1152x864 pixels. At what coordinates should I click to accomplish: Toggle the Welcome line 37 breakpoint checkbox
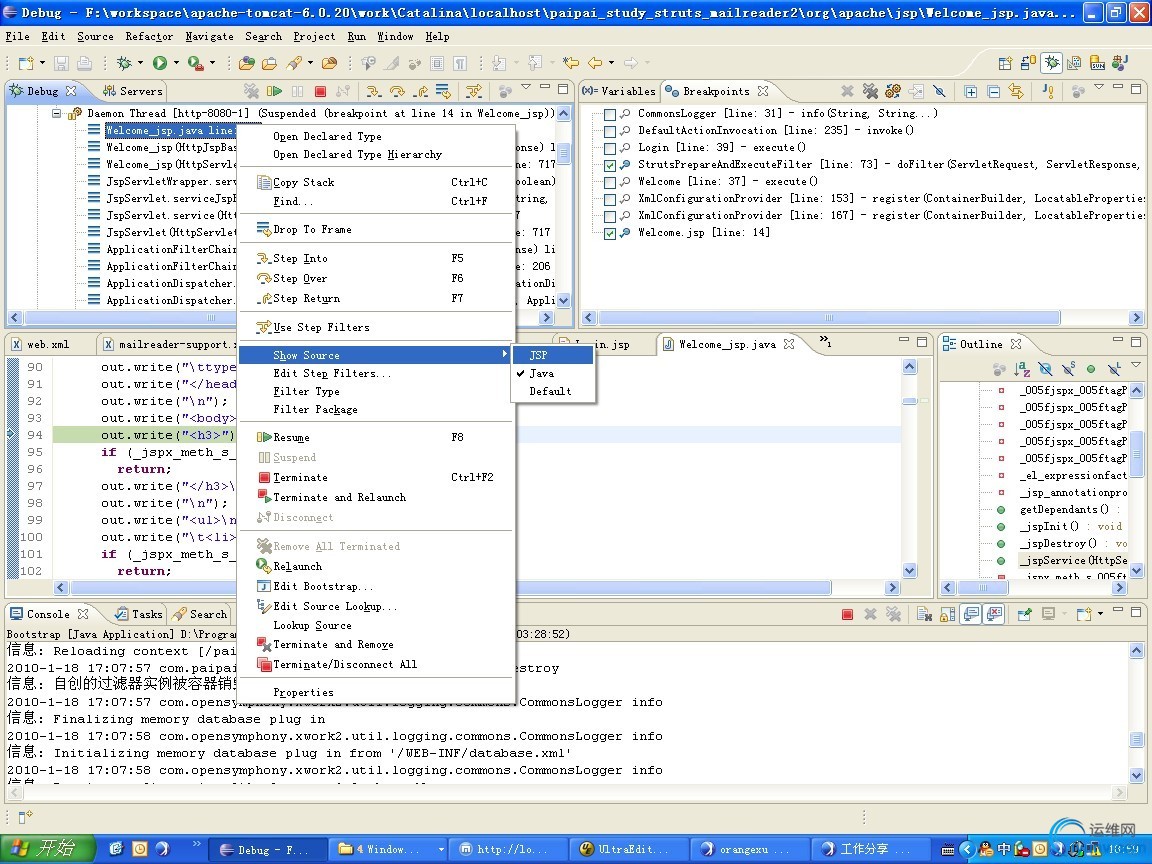(610, 182)
